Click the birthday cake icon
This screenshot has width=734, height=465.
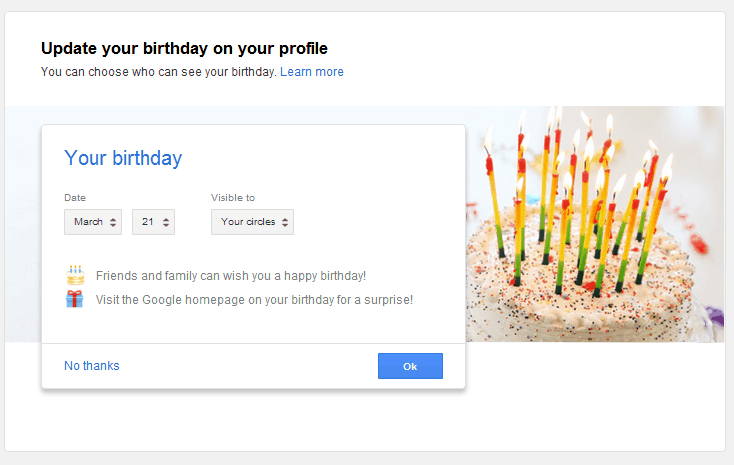tap(75, 275)
